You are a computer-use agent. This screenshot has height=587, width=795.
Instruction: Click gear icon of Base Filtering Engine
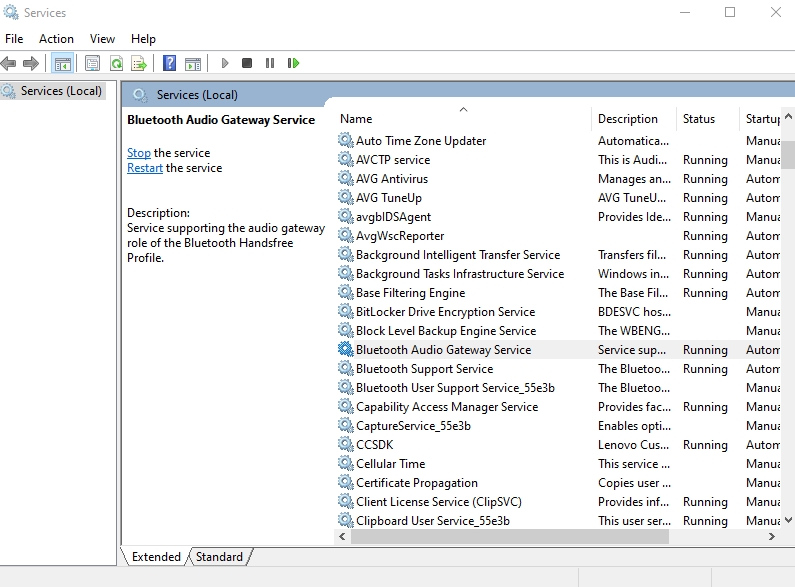pyautogui.click(x=345, y=292)
